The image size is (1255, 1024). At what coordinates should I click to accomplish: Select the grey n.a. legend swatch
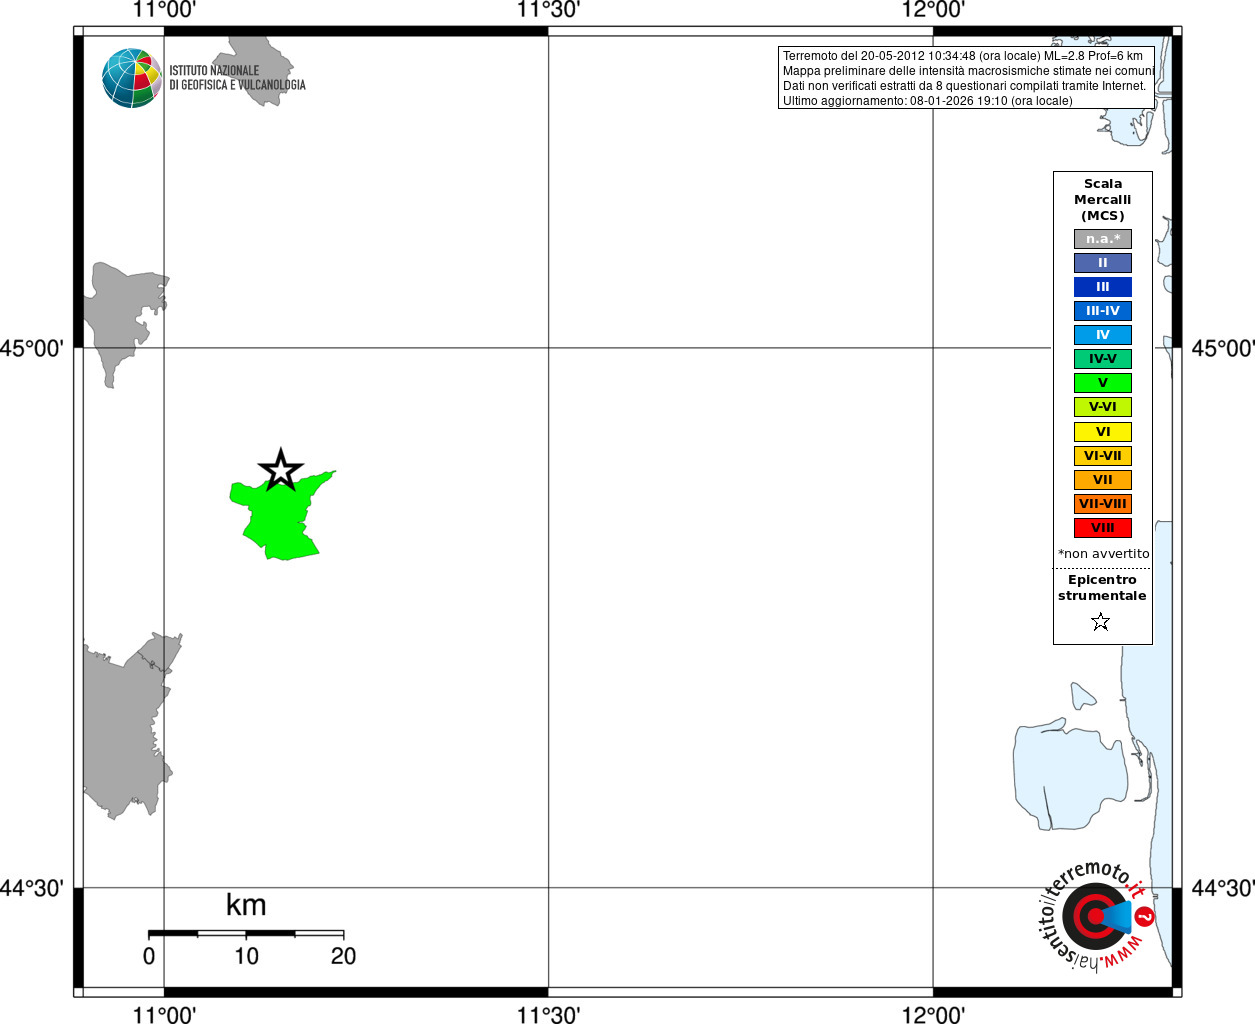1103,239
